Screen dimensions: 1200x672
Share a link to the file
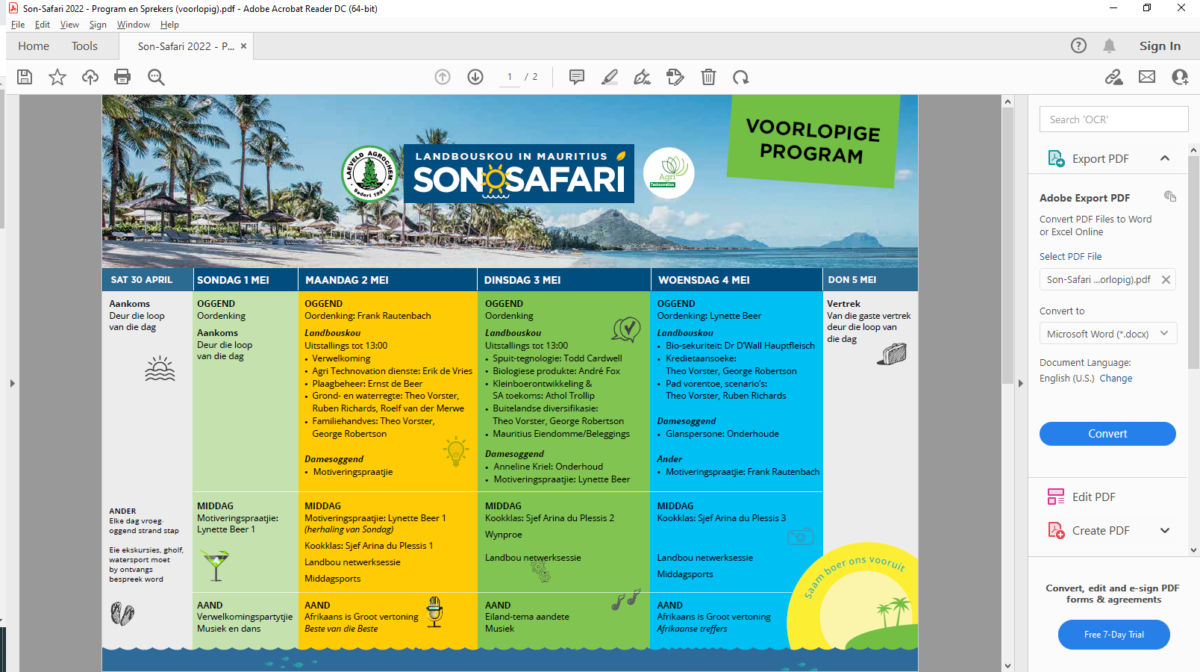pos(1113,77)
